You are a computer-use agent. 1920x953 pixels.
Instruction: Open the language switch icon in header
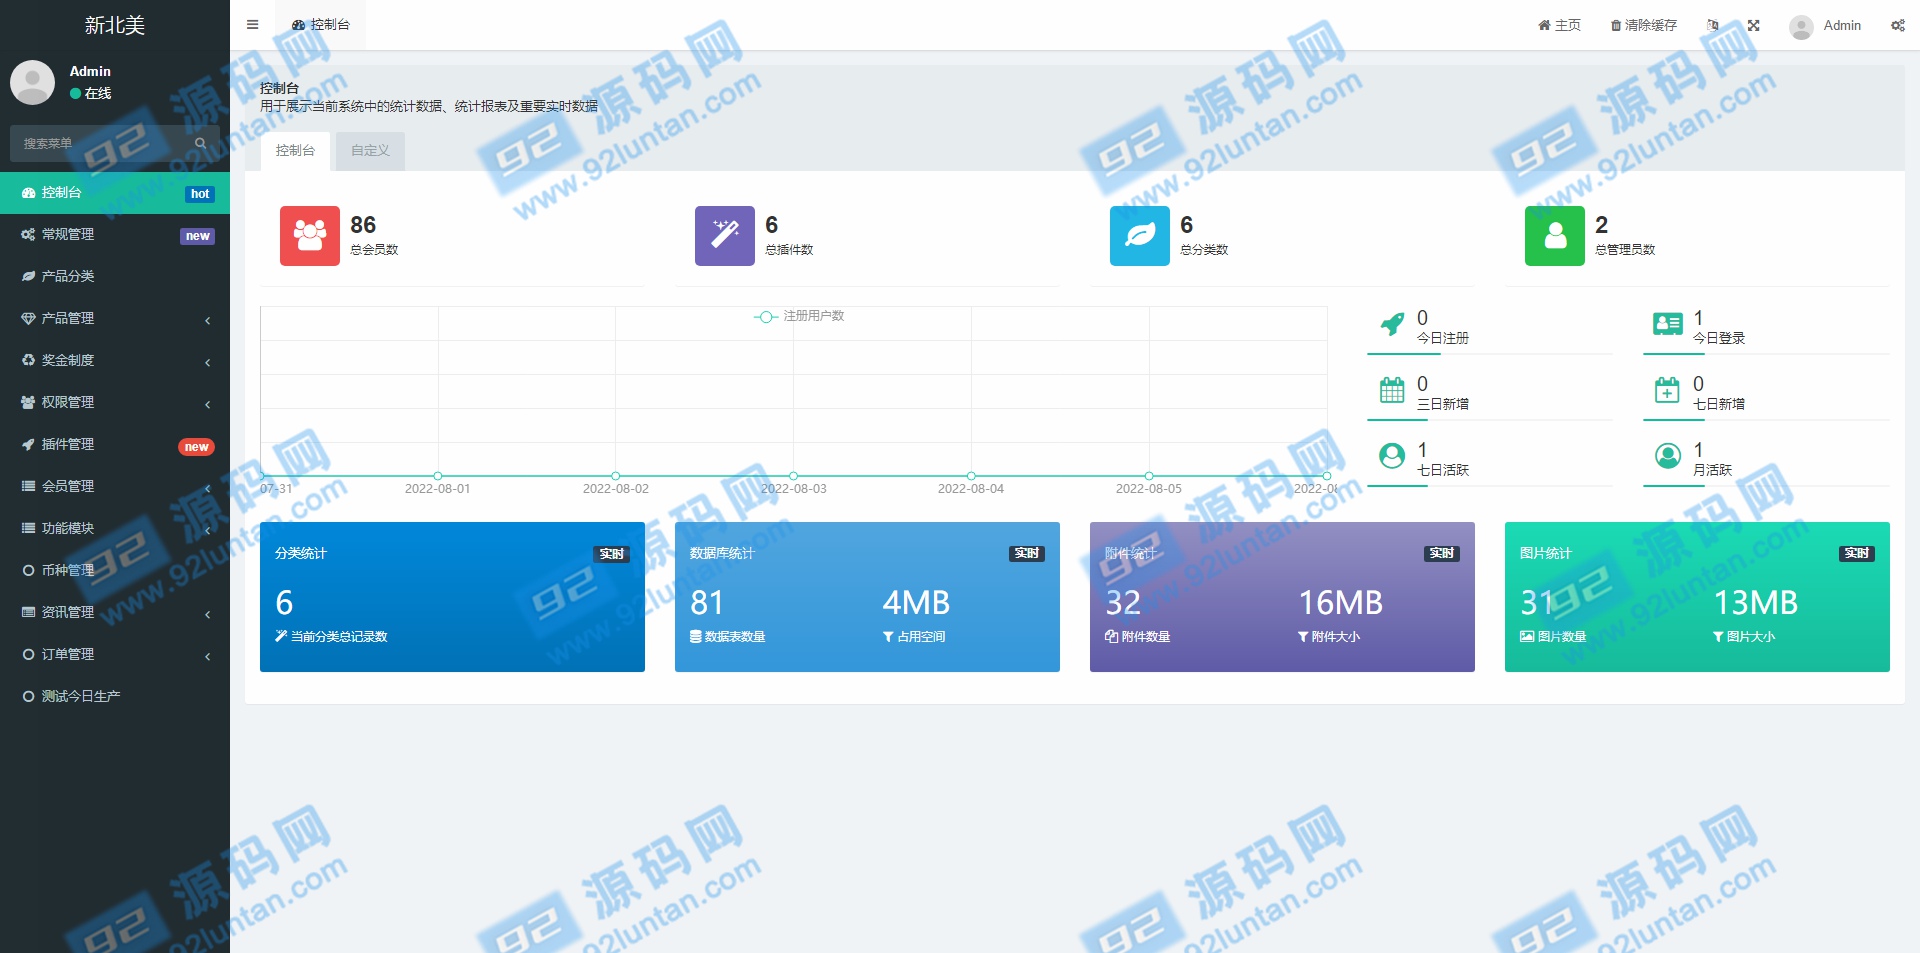point(1713,25)
